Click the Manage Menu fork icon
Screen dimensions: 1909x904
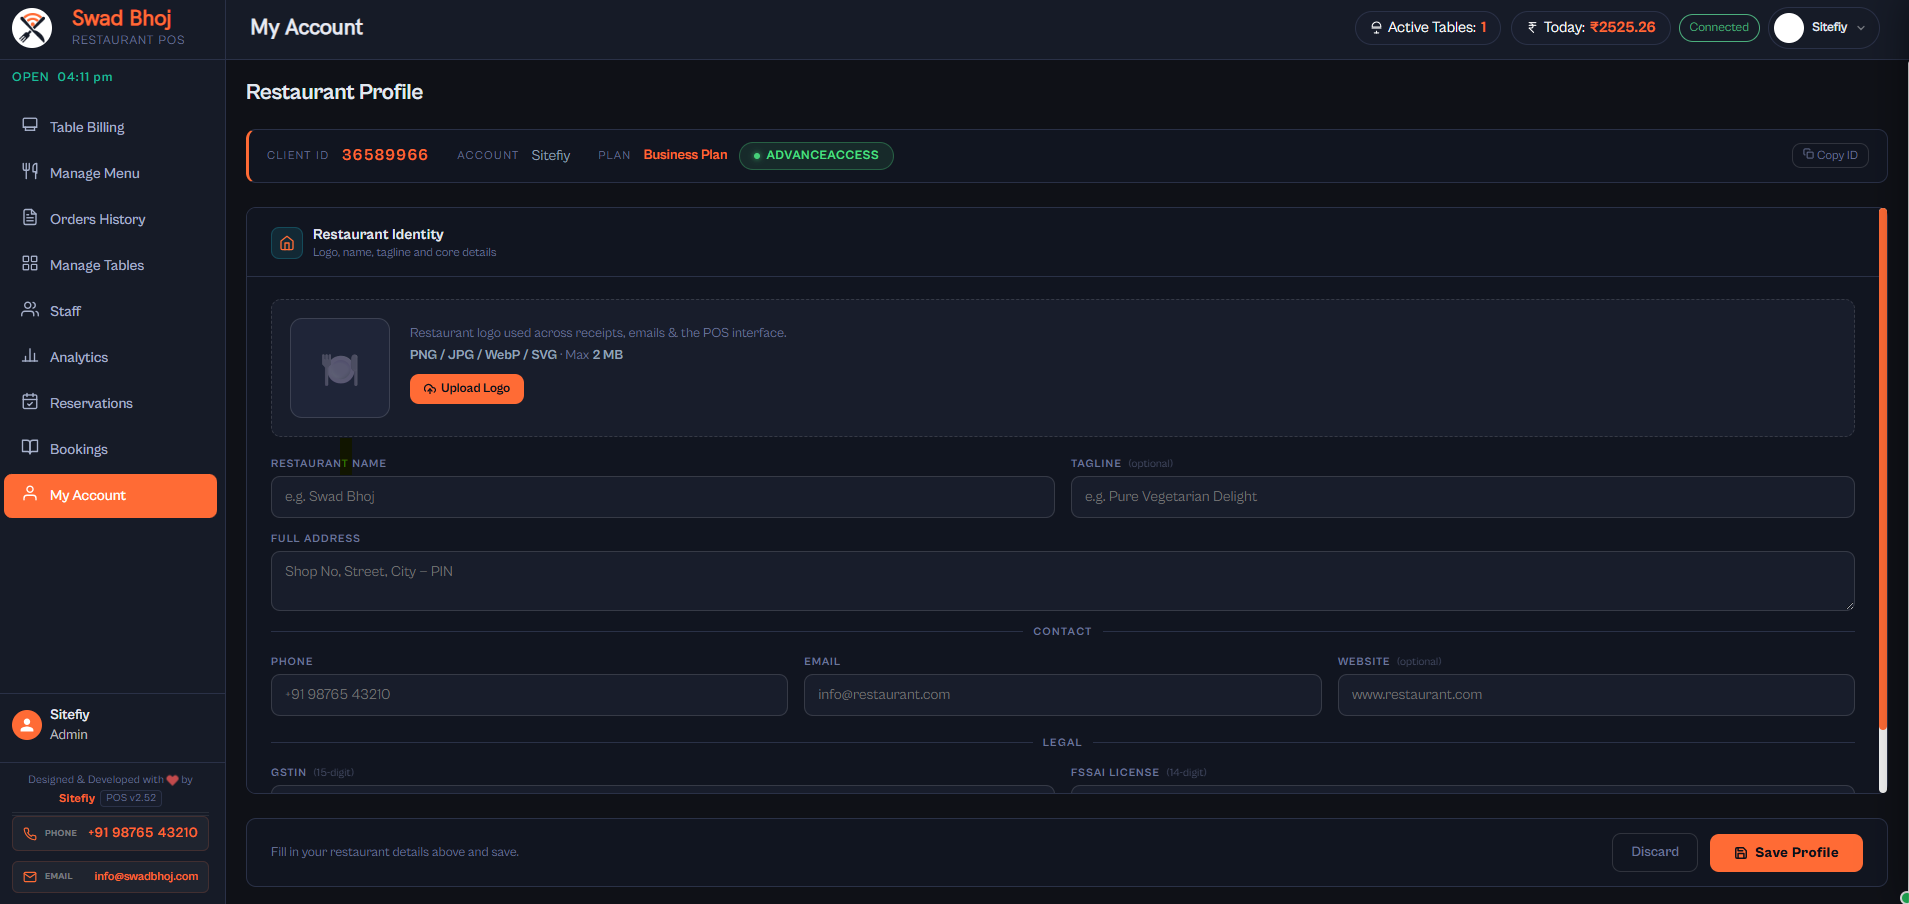30,172
